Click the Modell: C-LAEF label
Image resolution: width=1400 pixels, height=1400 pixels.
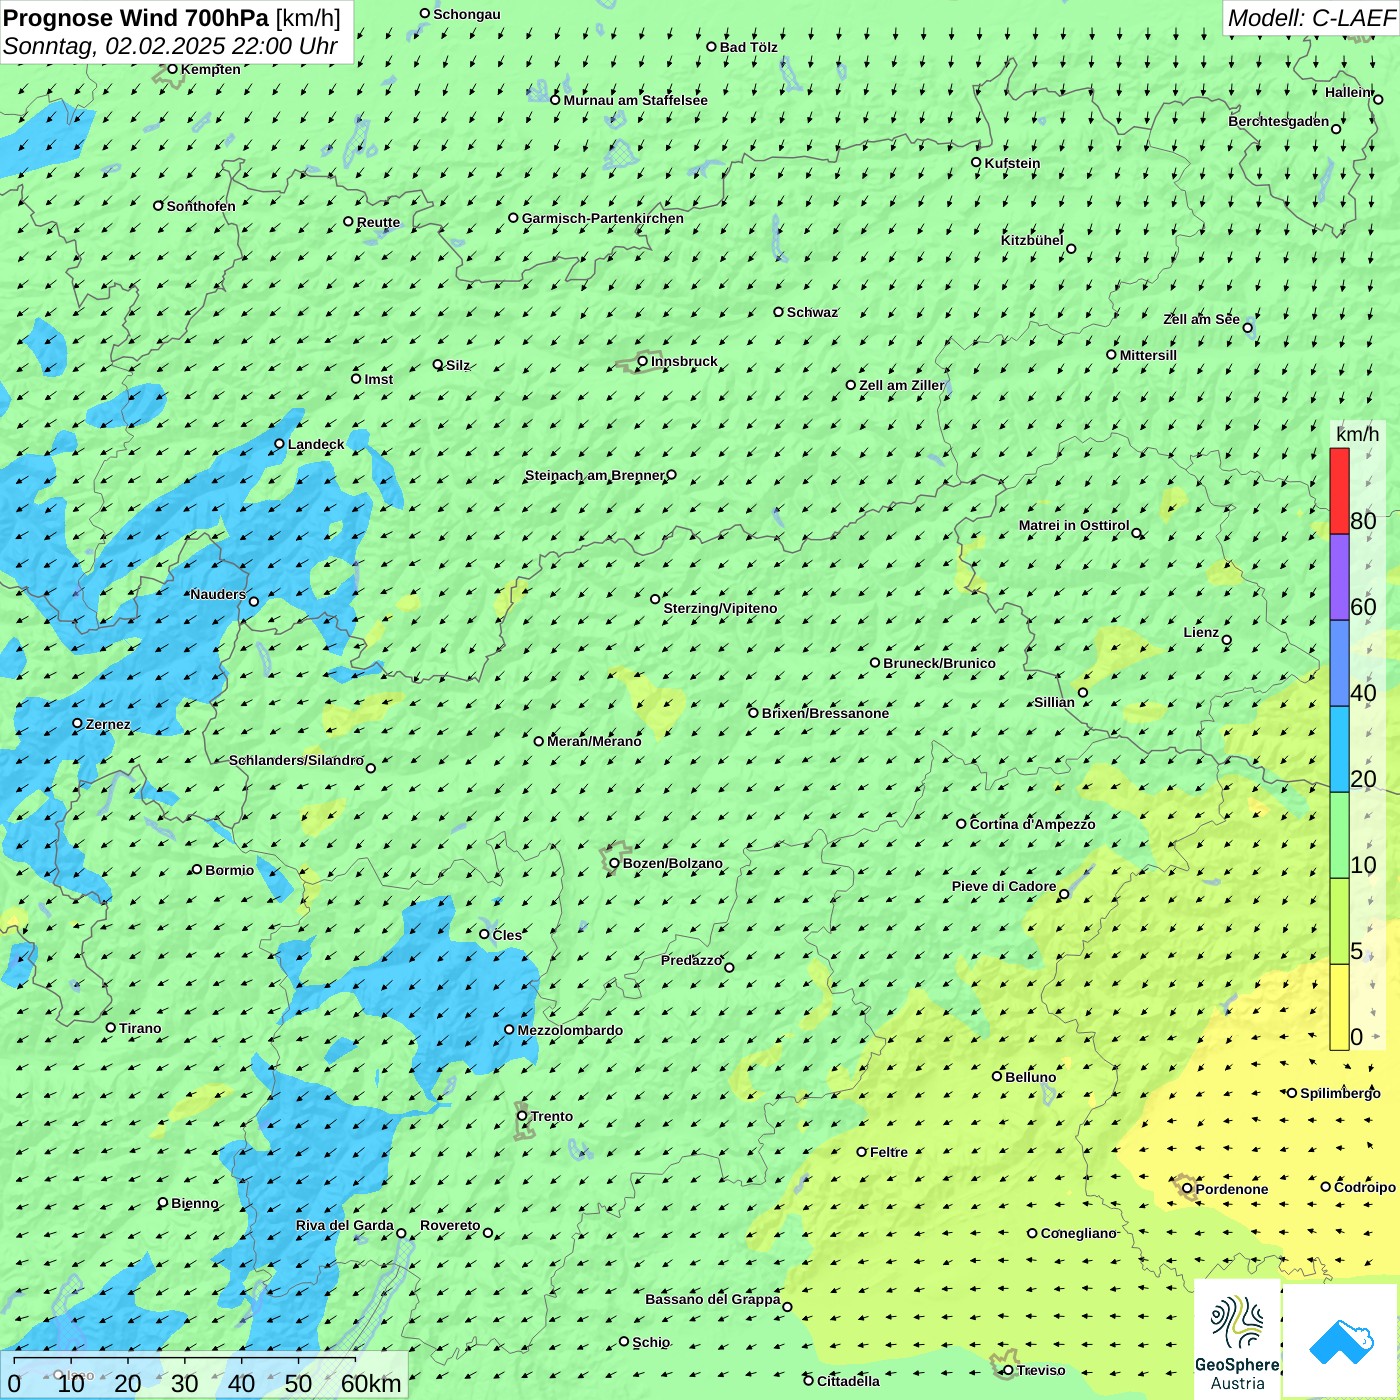click(1311, 18)
